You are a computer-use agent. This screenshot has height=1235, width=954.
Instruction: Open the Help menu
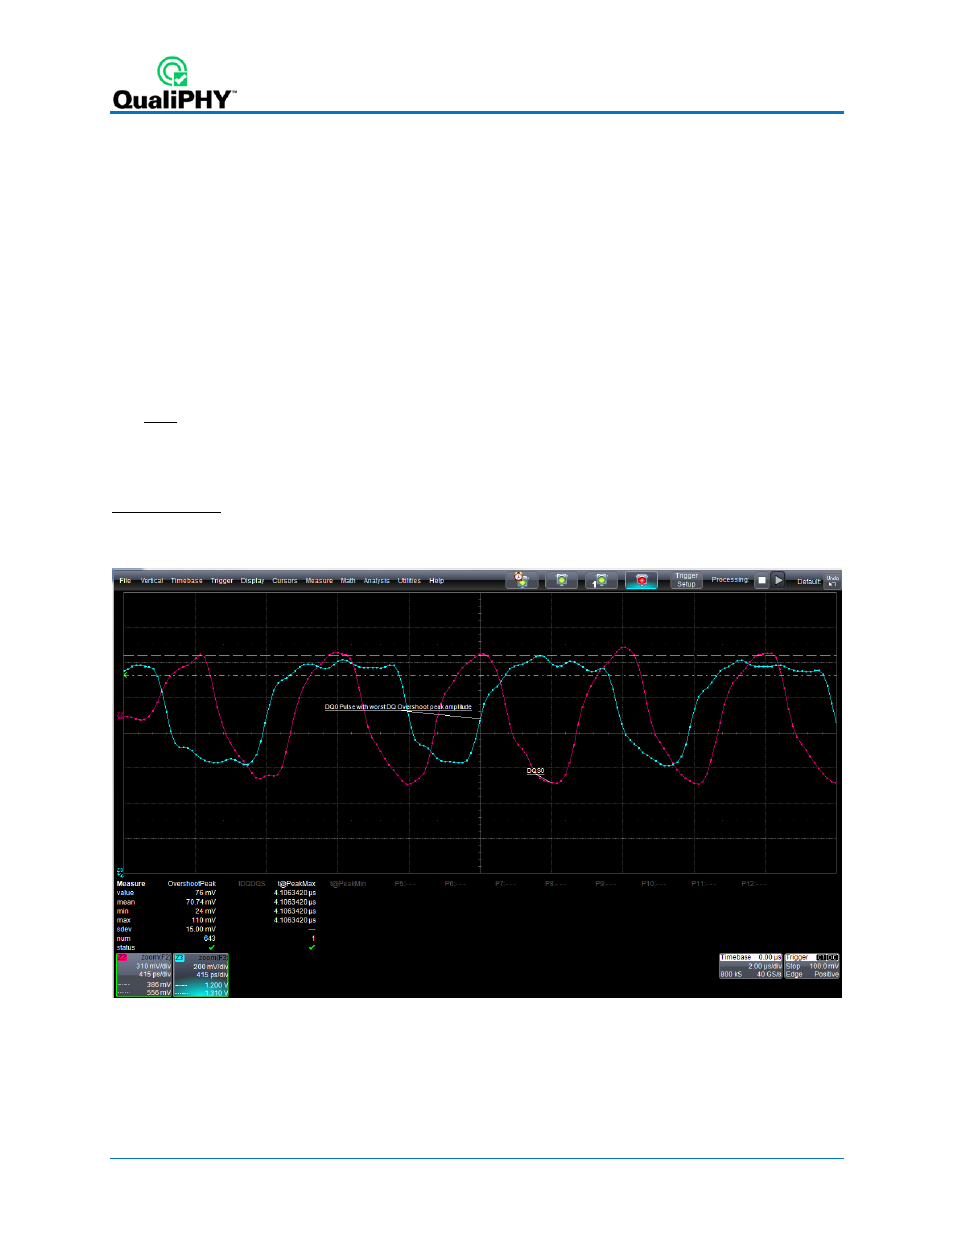tap(437, 580)
